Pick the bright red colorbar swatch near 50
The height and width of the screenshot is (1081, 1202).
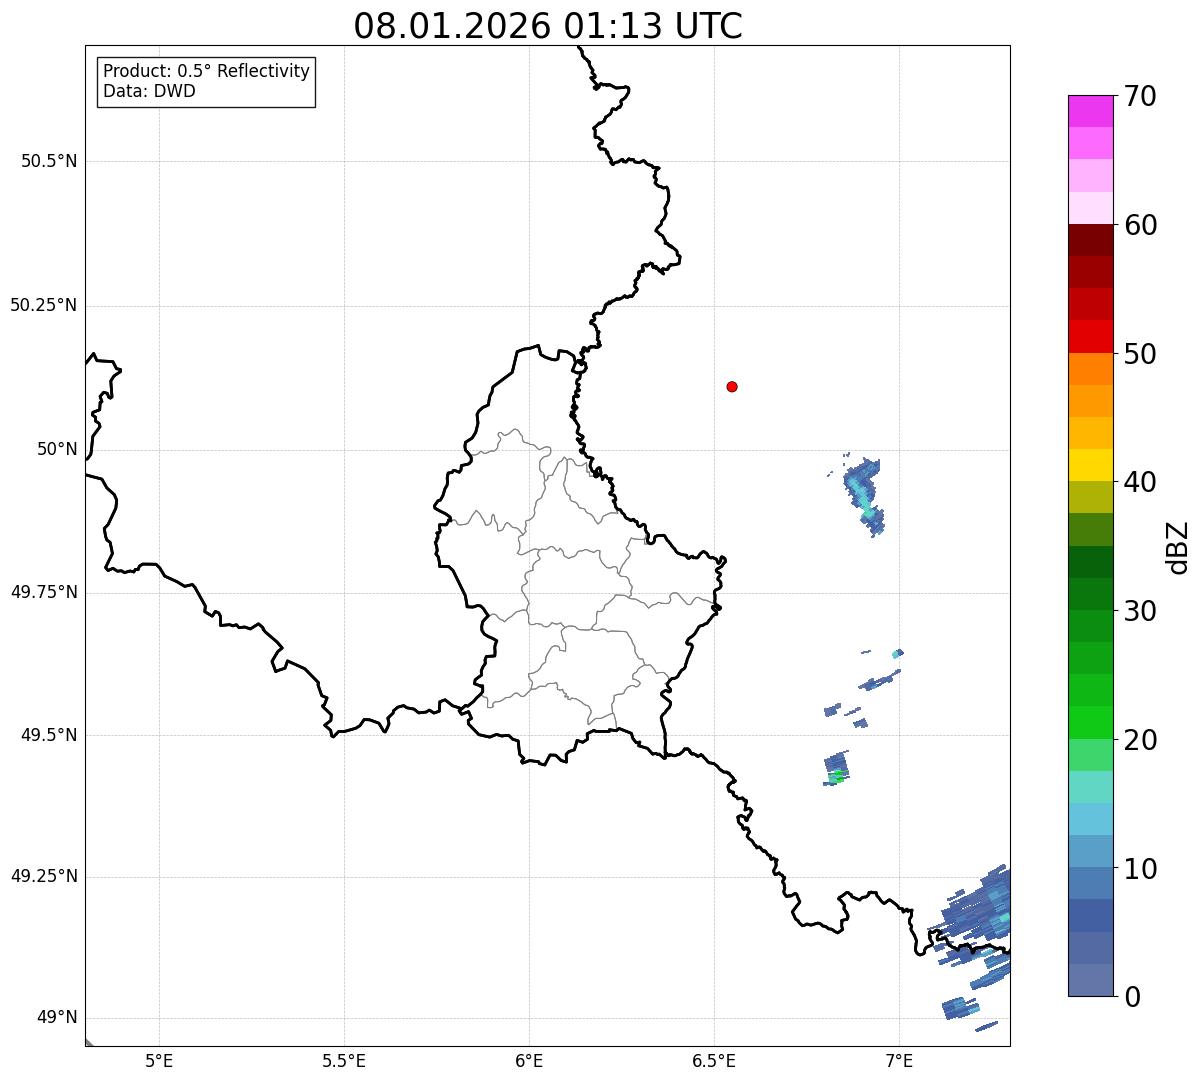pos(1090,336)
